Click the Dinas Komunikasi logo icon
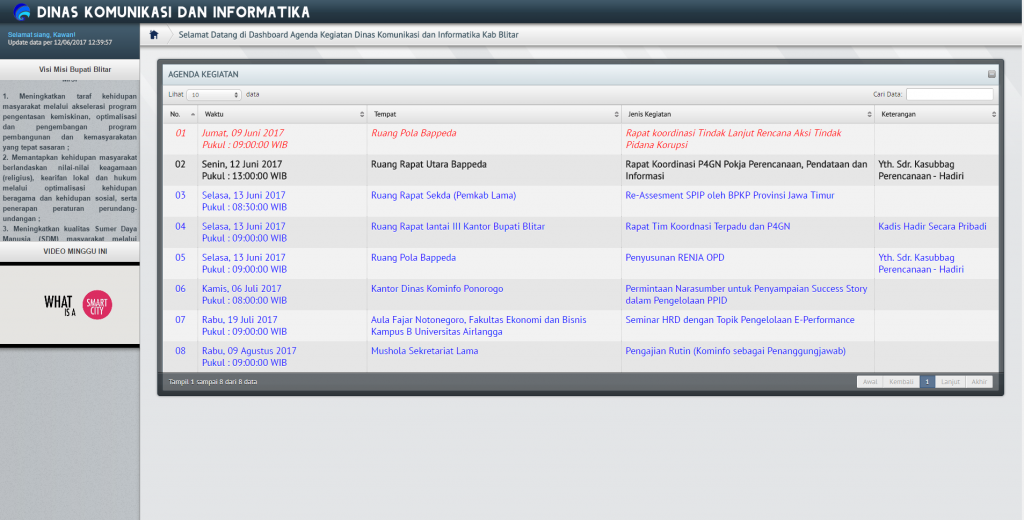1024x520 pixels. click(x=20, y=12)
